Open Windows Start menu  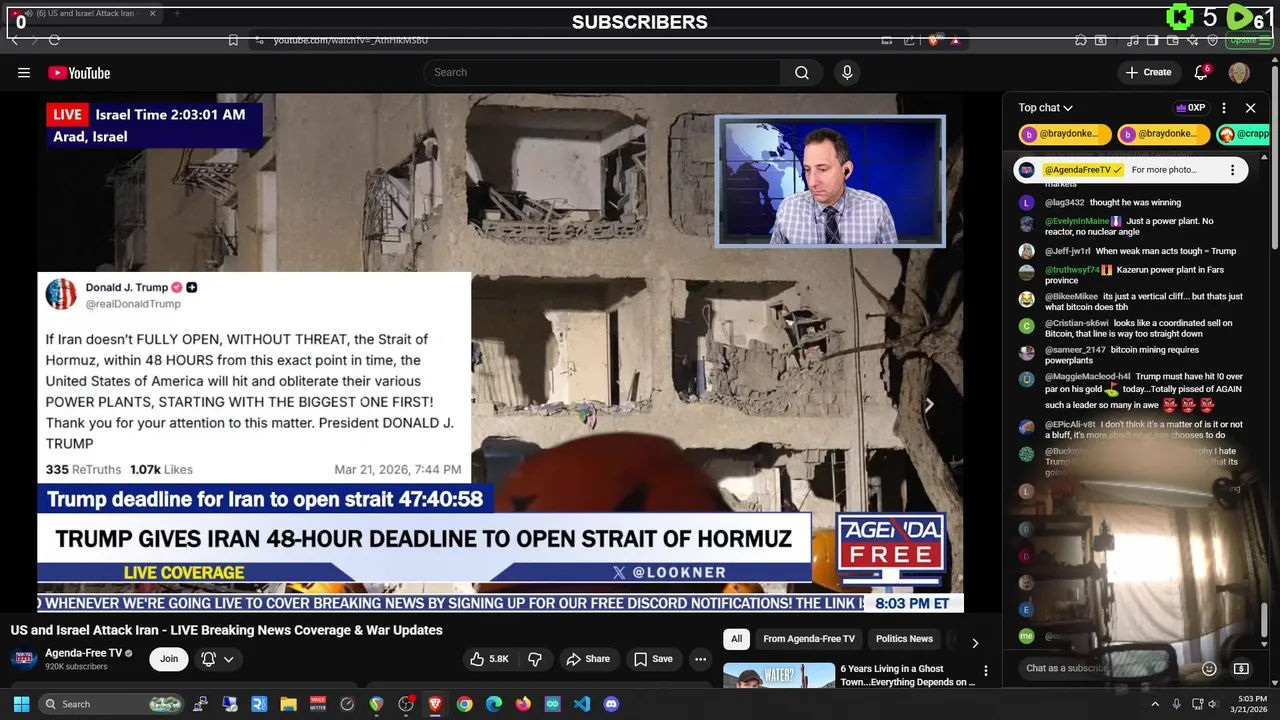(21, 704)
